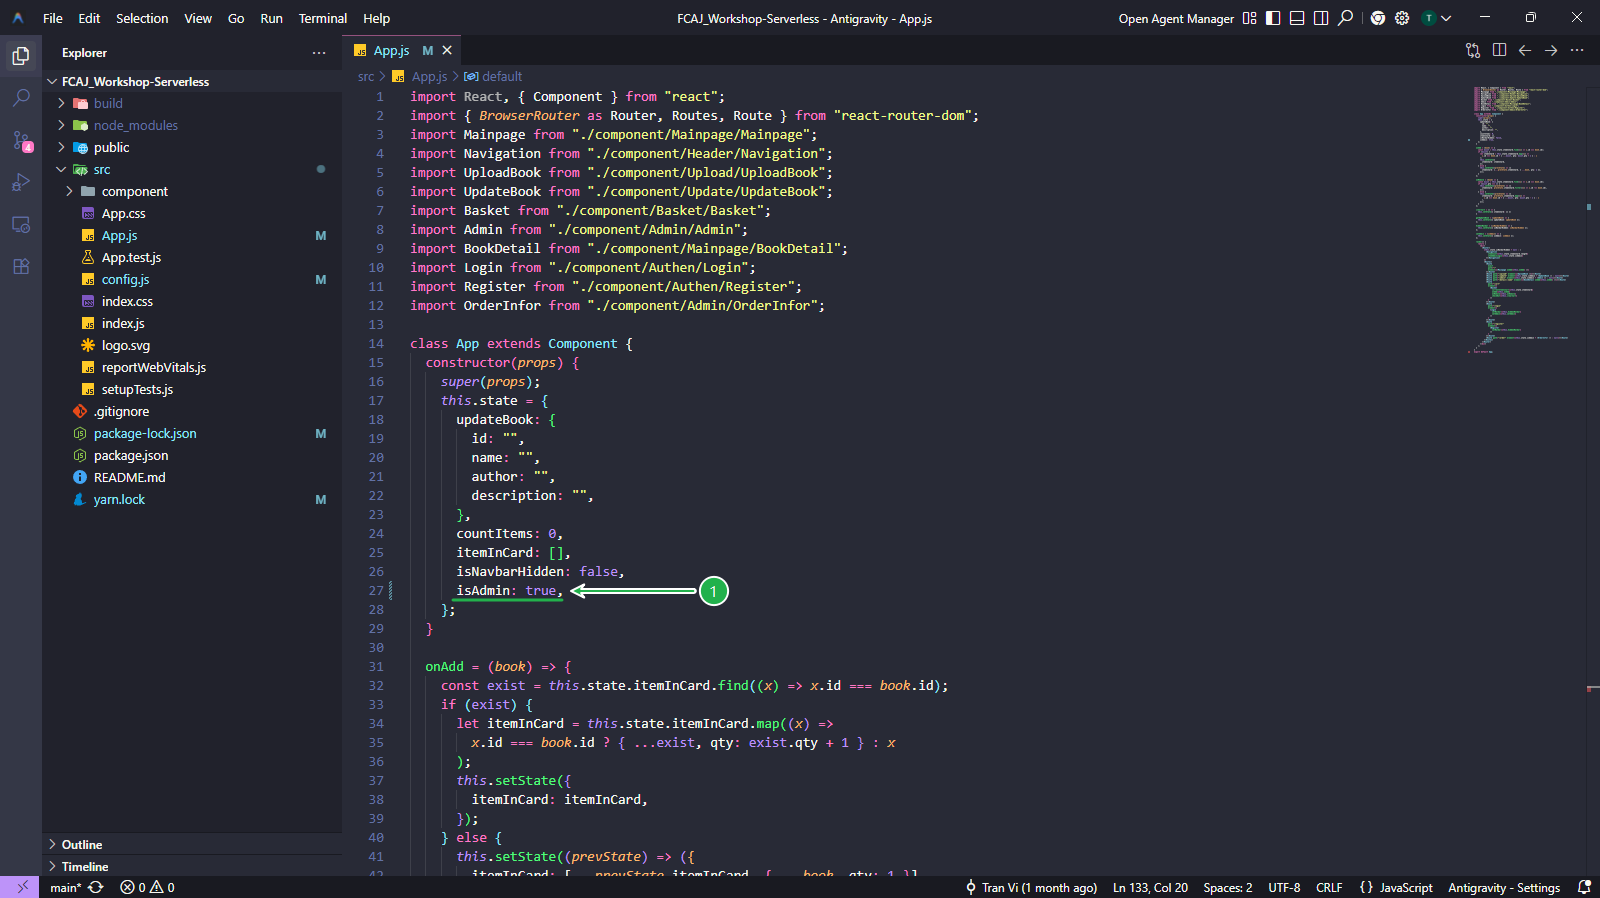1600x898 pixels.
Task: Open package.json file in explorer
Action: pos(131,455)
